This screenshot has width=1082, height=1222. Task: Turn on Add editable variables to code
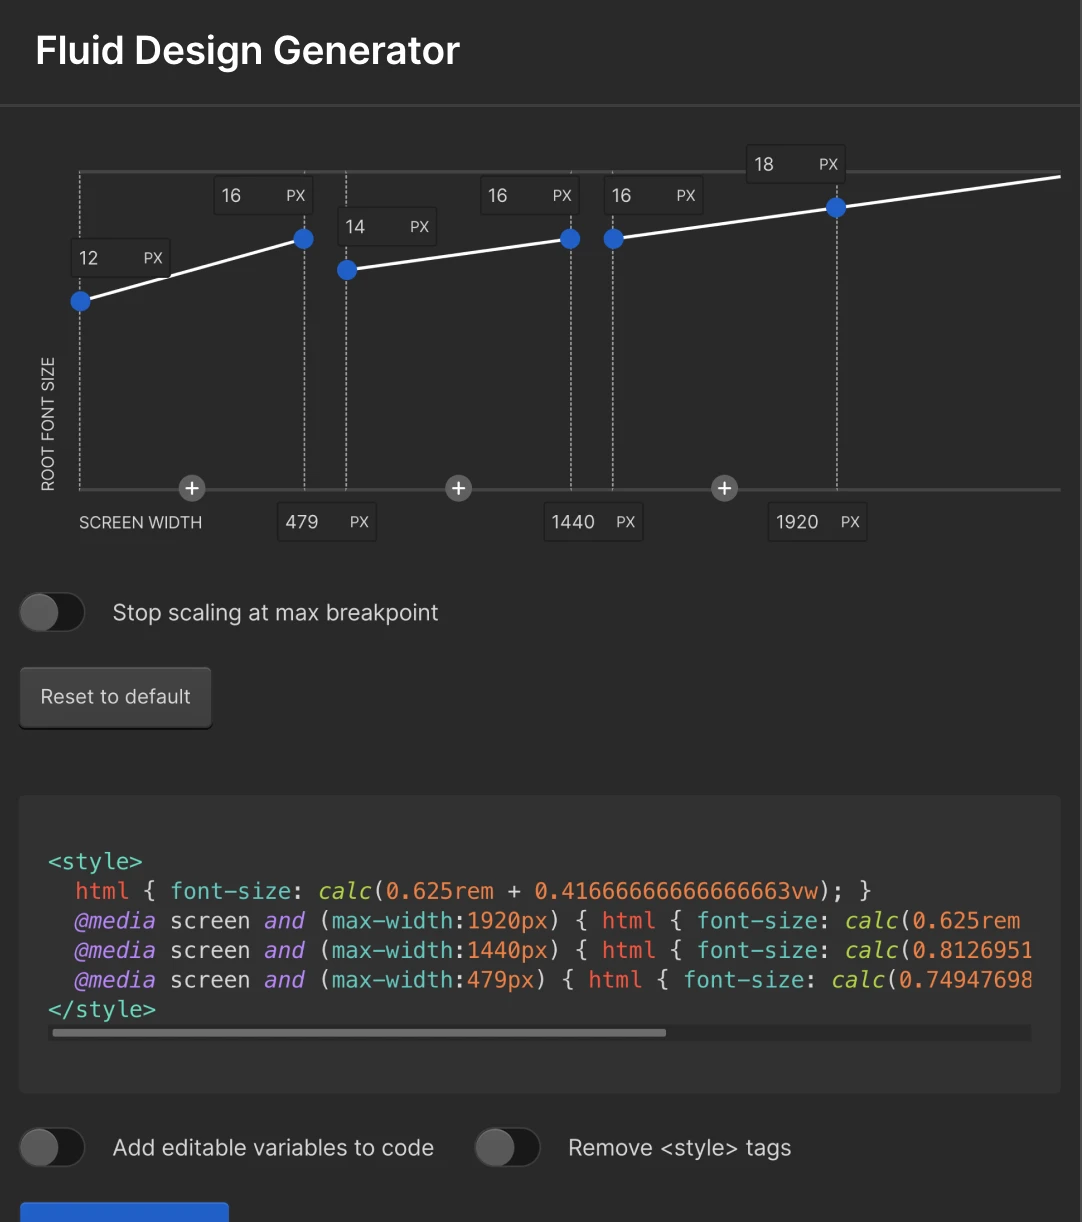52,1147
